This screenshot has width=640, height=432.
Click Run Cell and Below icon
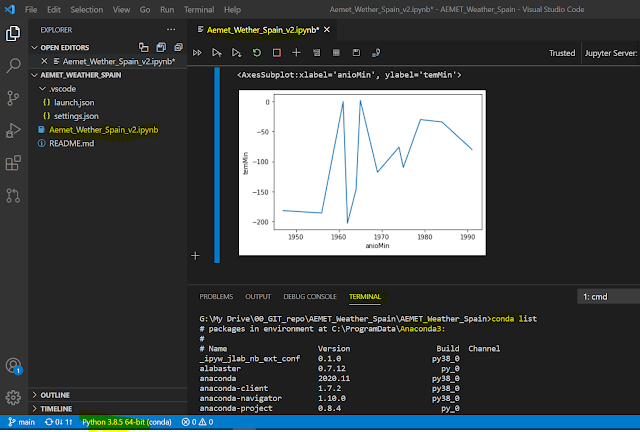click(x=236, y=53)
